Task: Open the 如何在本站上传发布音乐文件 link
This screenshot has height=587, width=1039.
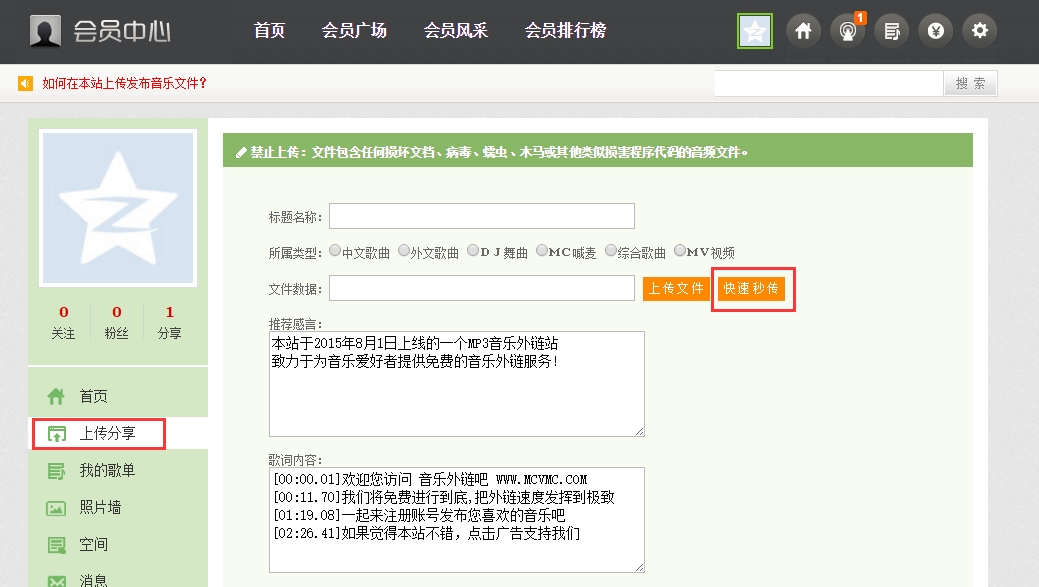Action: pyautogui.click(x=124, y=83)
